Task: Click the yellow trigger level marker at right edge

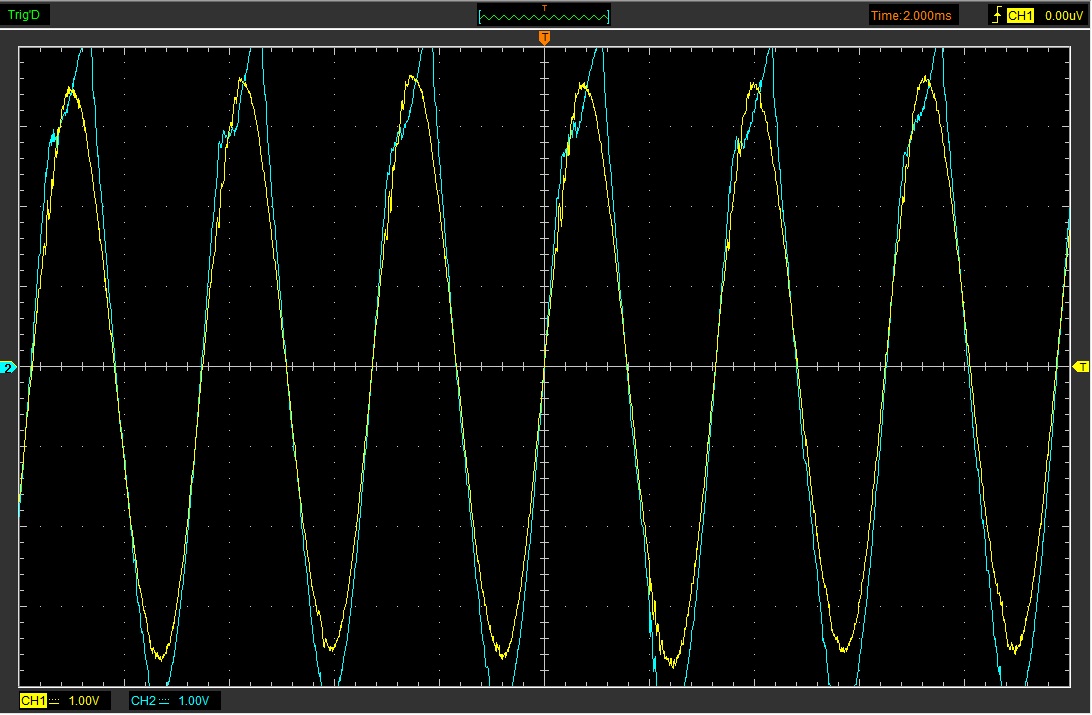Action: (1081, 368)
